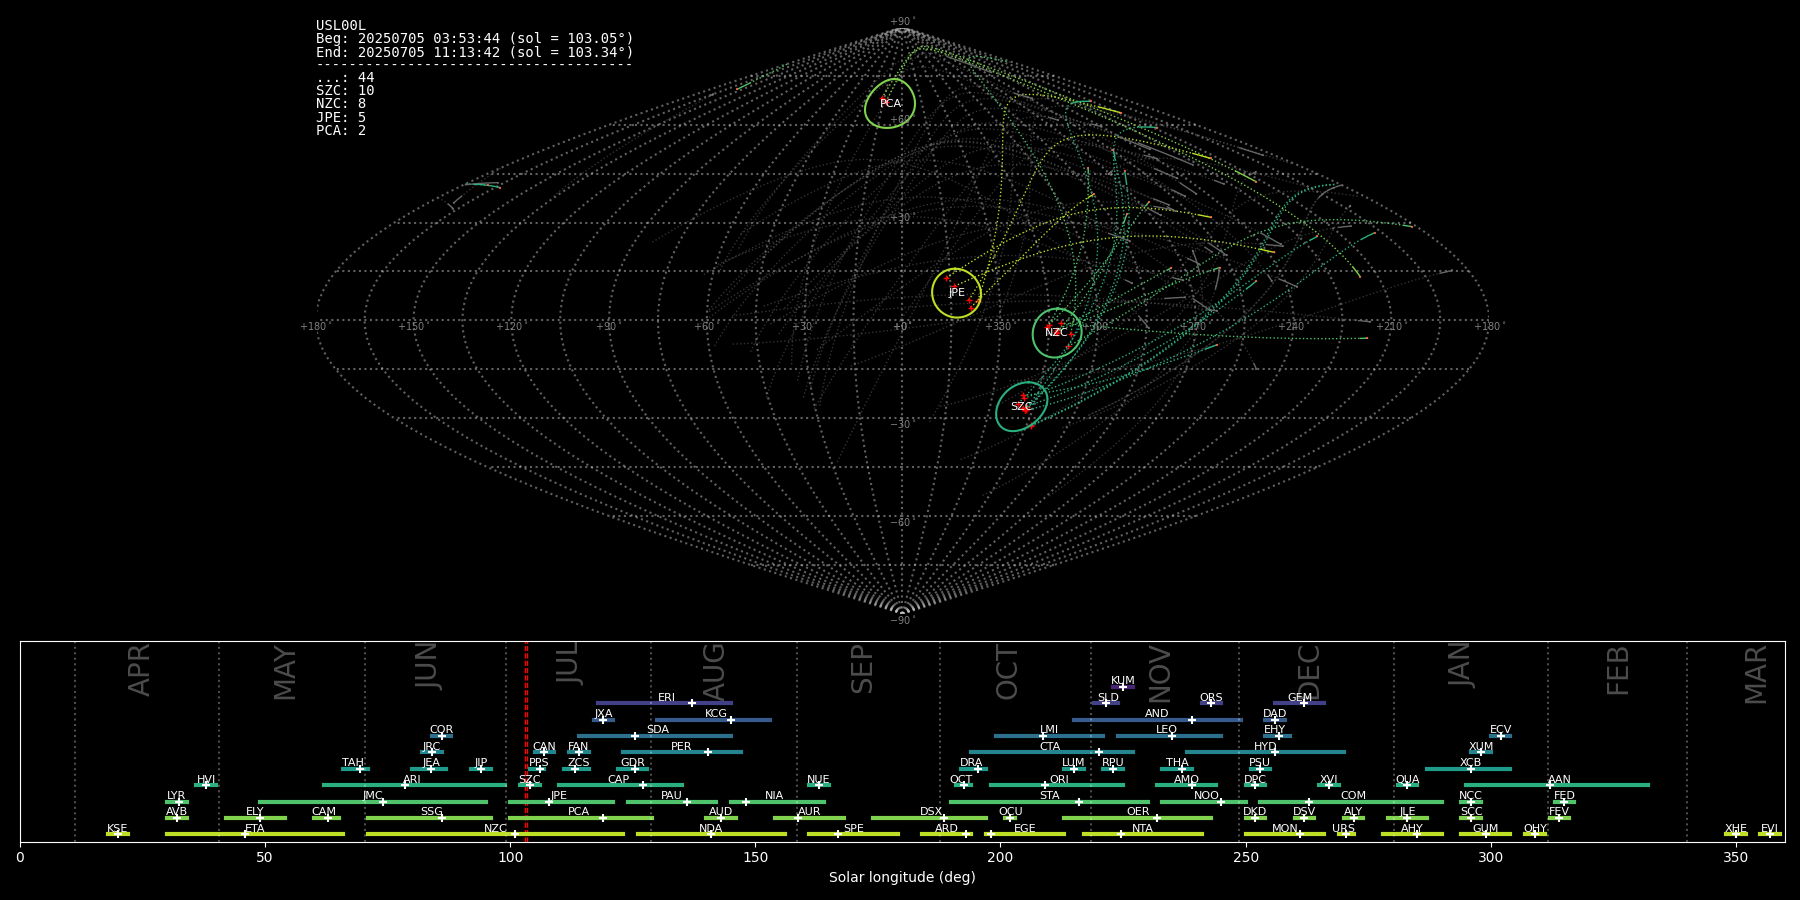Click the ETA shower bar label
This screenshot has width=1800, height=900.
pyautogui.click(x=254, y=829)
